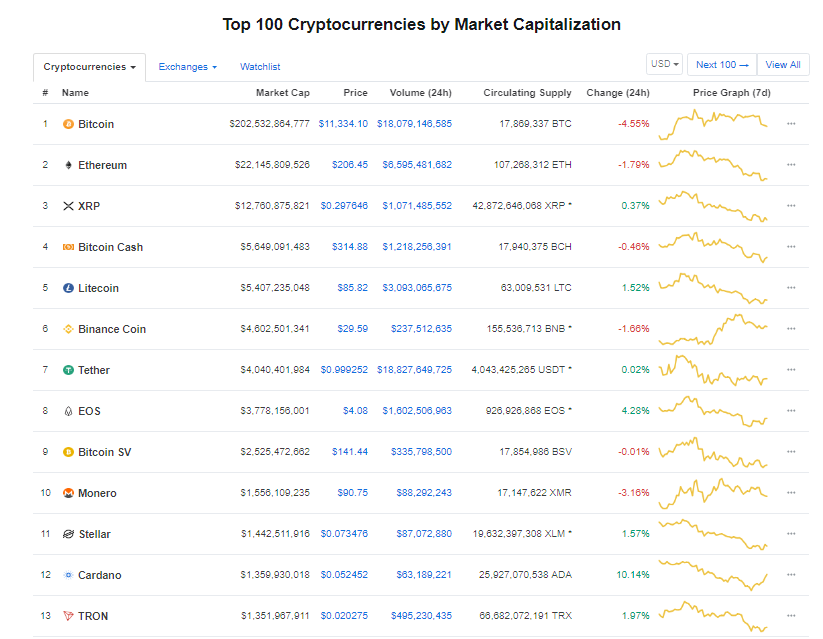Click the Binance Coin logo icon
The height and width of the screenshot is (639, 823).
68,329
